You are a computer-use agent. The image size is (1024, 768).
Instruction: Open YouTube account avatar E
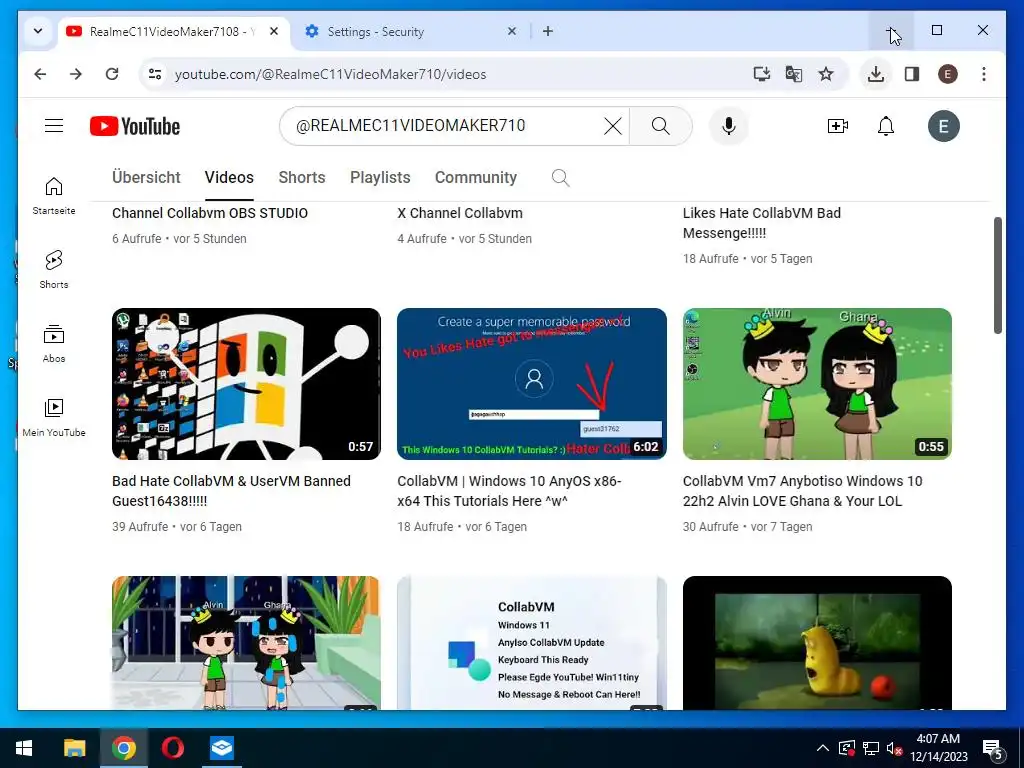[x=944, y=126]
